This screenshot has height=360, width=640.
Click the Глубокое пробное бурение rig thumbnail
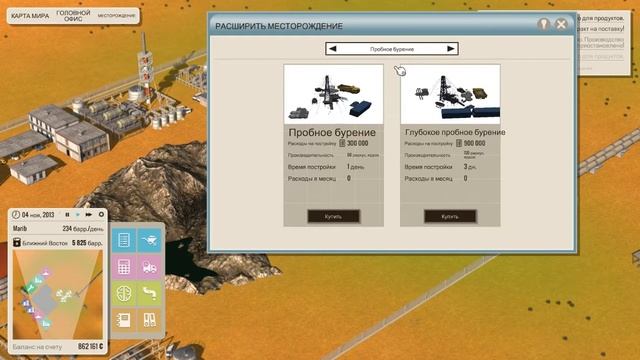450,94
